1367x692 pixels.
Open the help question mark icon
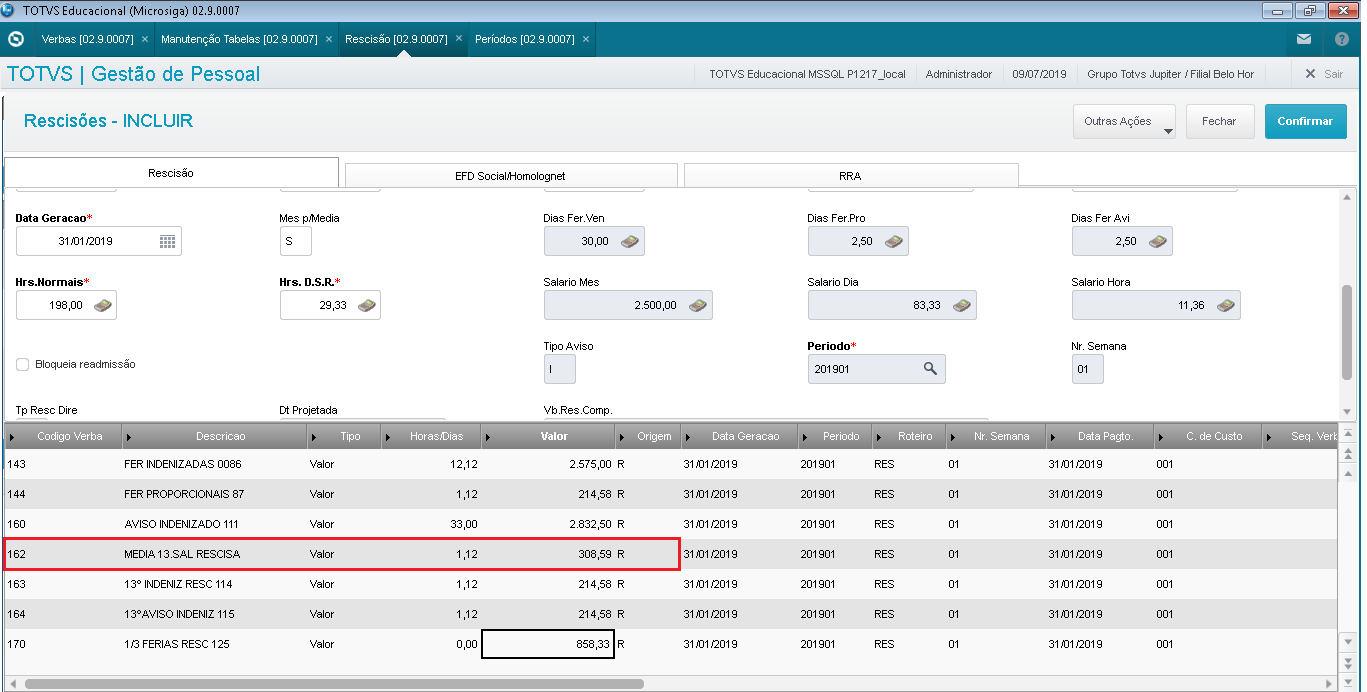(x=1342, y=39)
